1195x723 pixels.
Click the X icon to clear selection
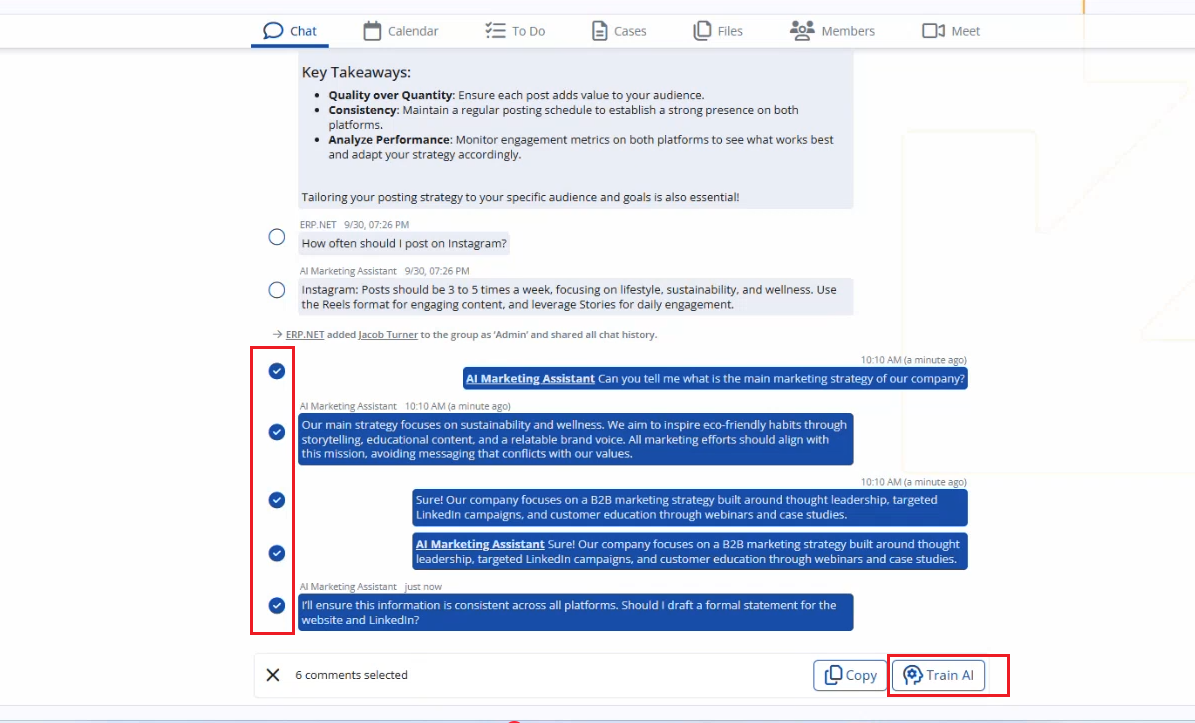tap(273, 675)
